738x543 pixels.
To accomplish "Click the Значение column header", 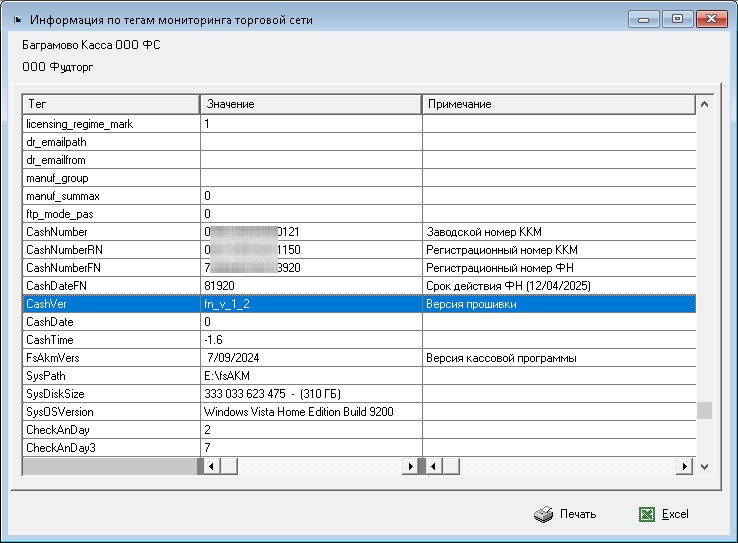I will click(310, 104).
